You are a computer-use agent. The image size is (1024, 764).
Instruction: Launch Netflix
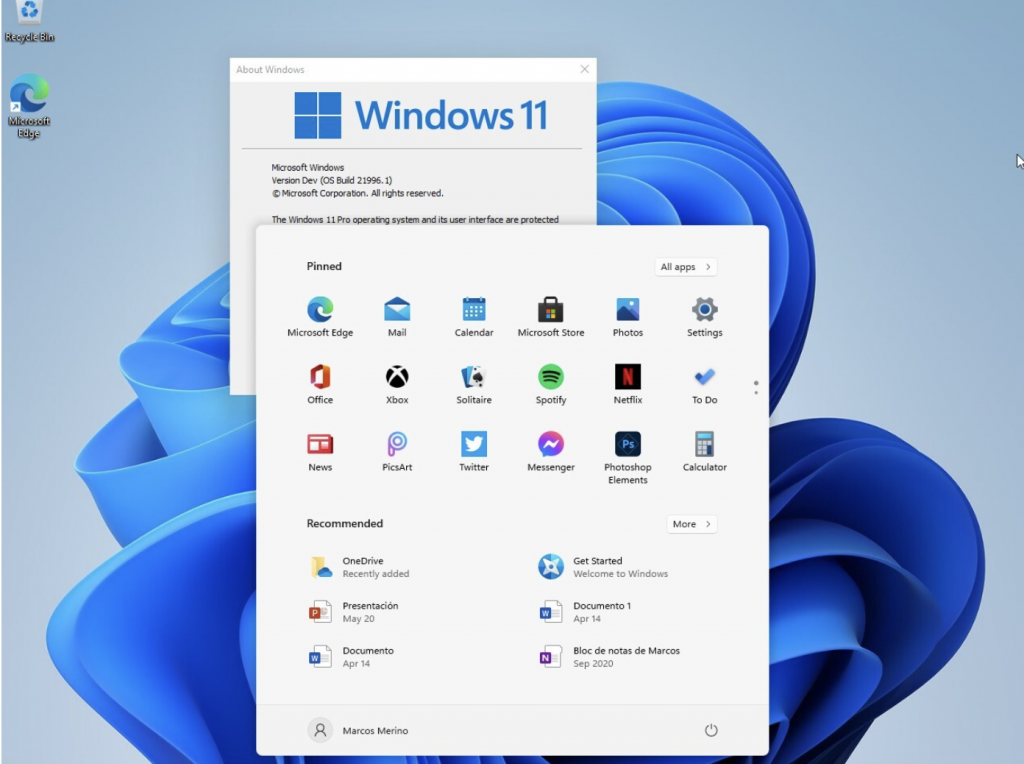coord(628,385)
